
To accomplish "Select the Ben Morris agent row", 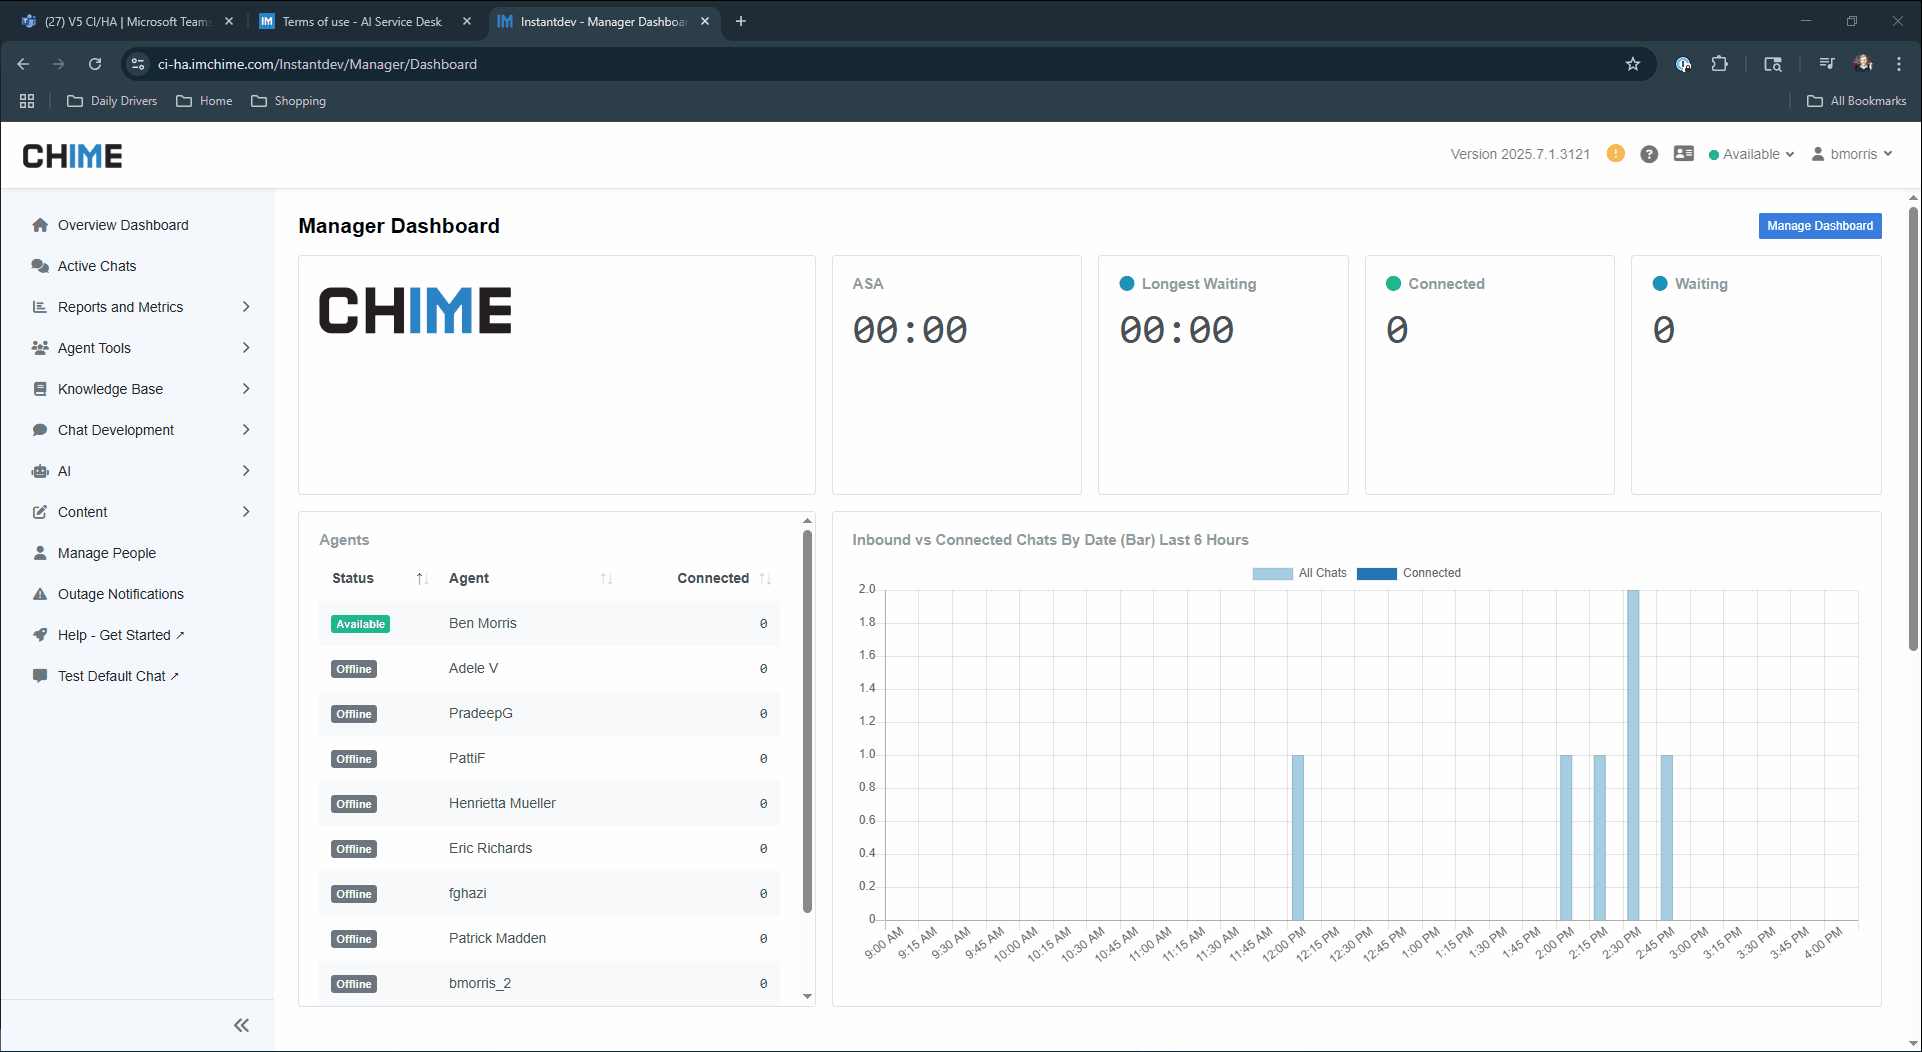I will [x=549, y=623].
